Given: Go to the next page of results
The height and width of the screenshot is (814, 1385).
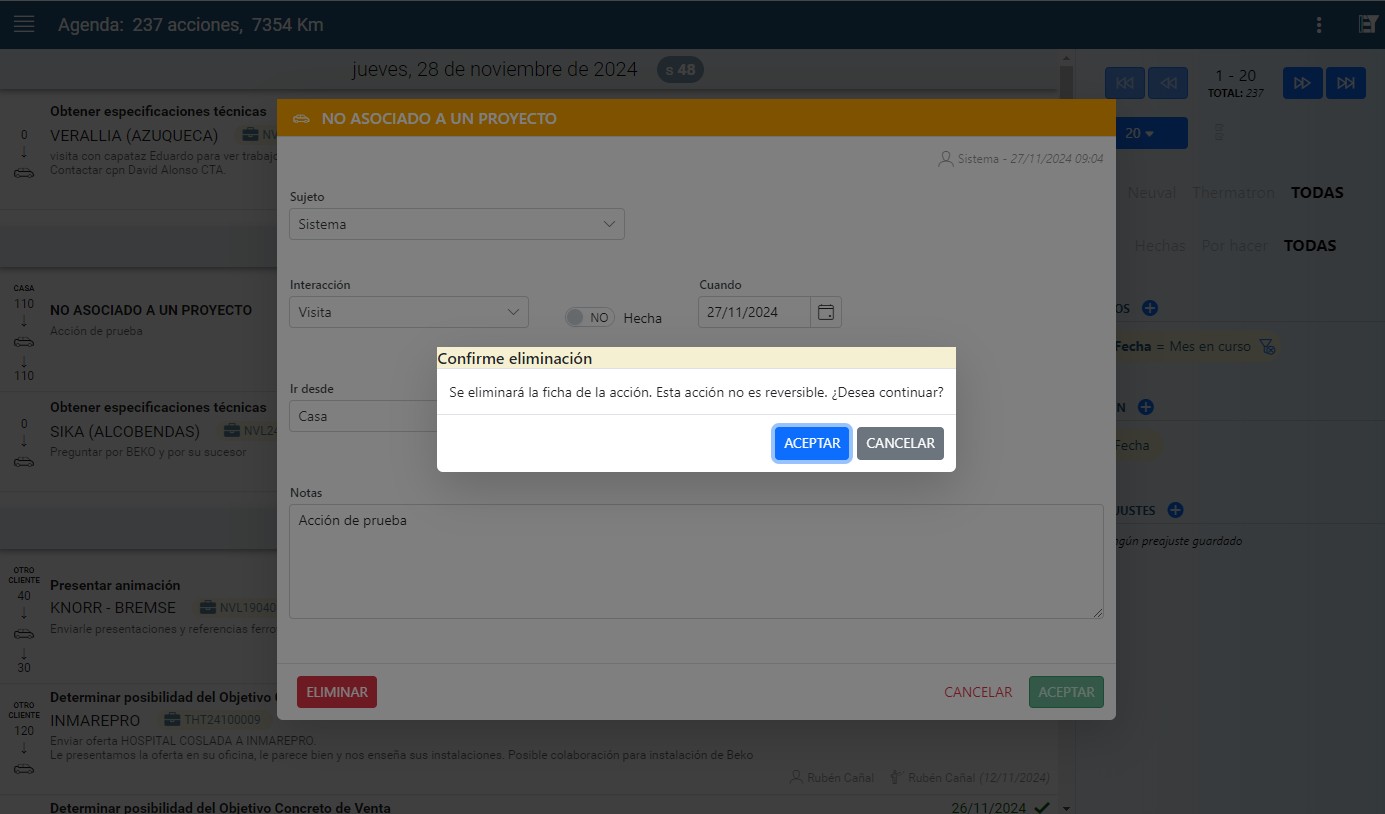Looking at the screenshot, I should tap(1302, 83).
